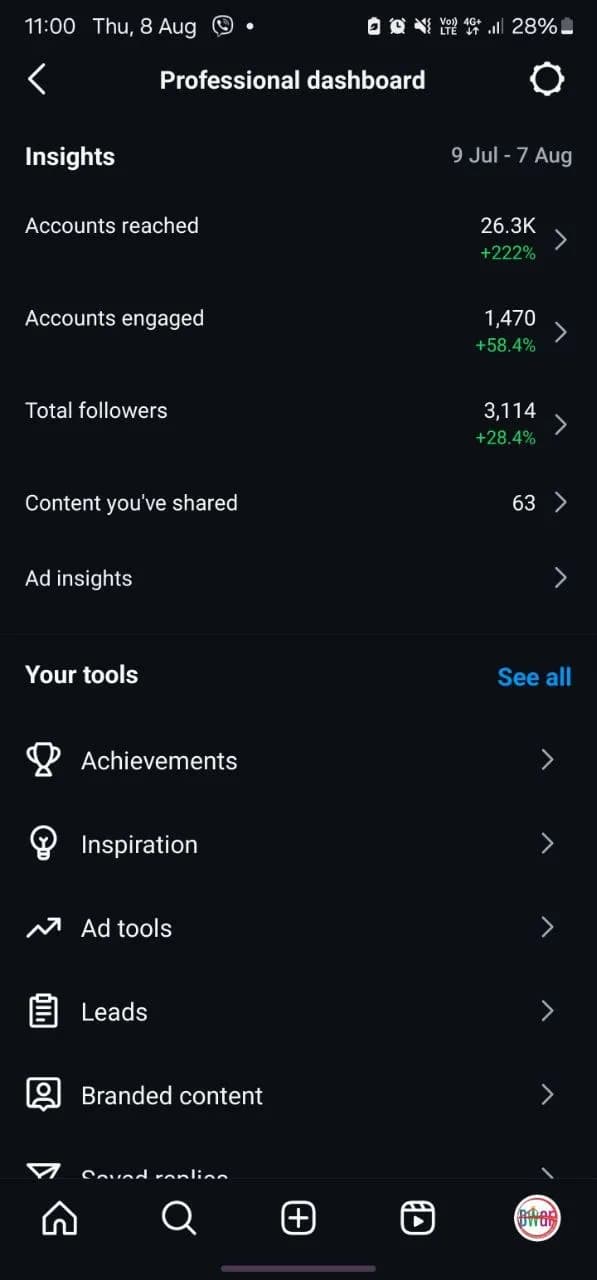Open the Search magnifier icon

(x=179, y=1218)
